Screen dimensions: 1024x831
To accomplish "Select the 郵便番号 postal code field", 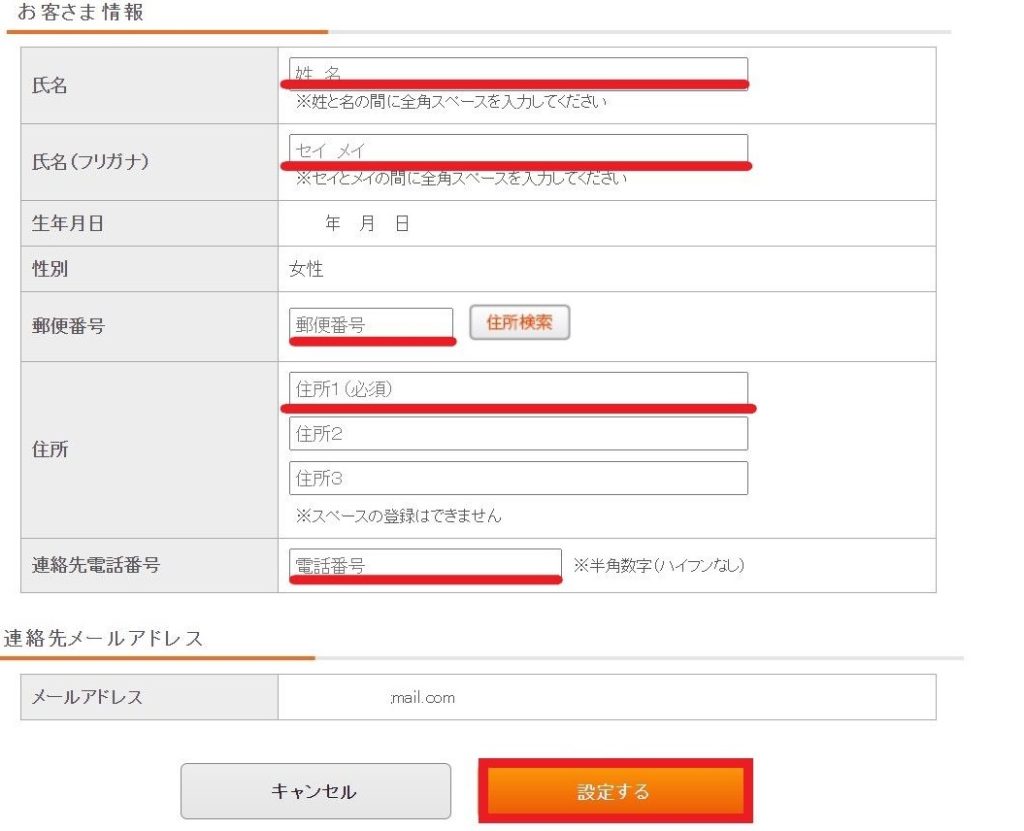I will (x=372, y=321).
